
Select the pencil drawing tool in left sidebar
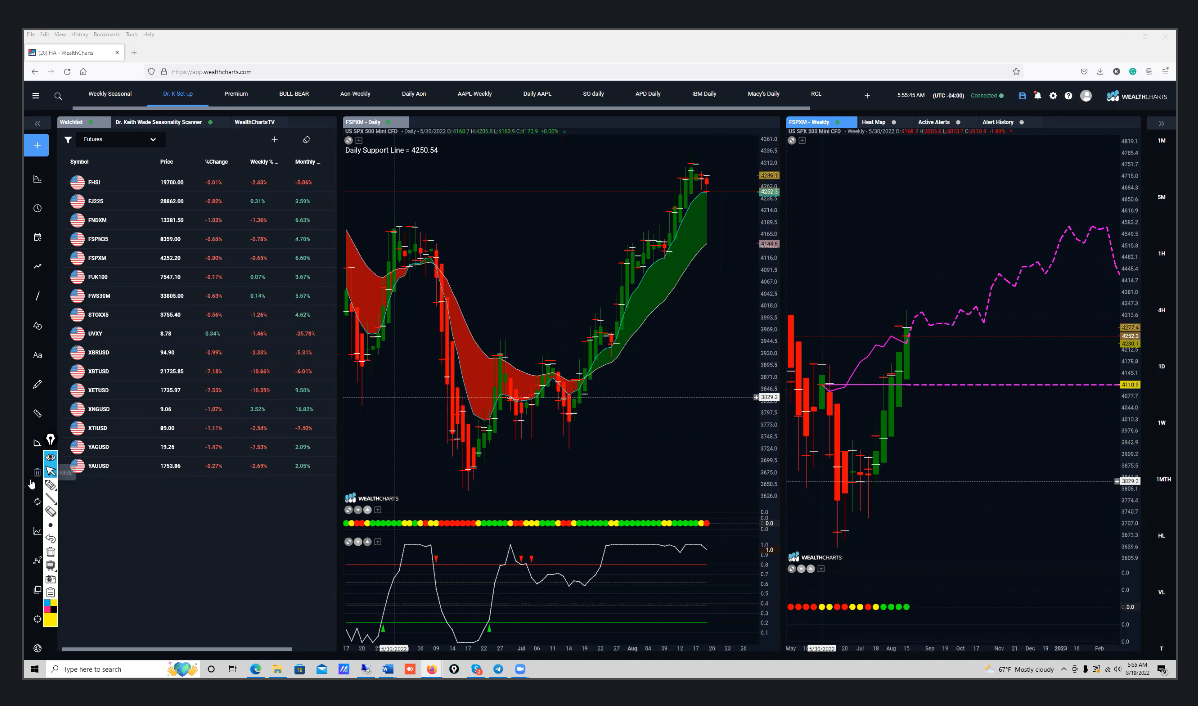[x=37, y=384]
